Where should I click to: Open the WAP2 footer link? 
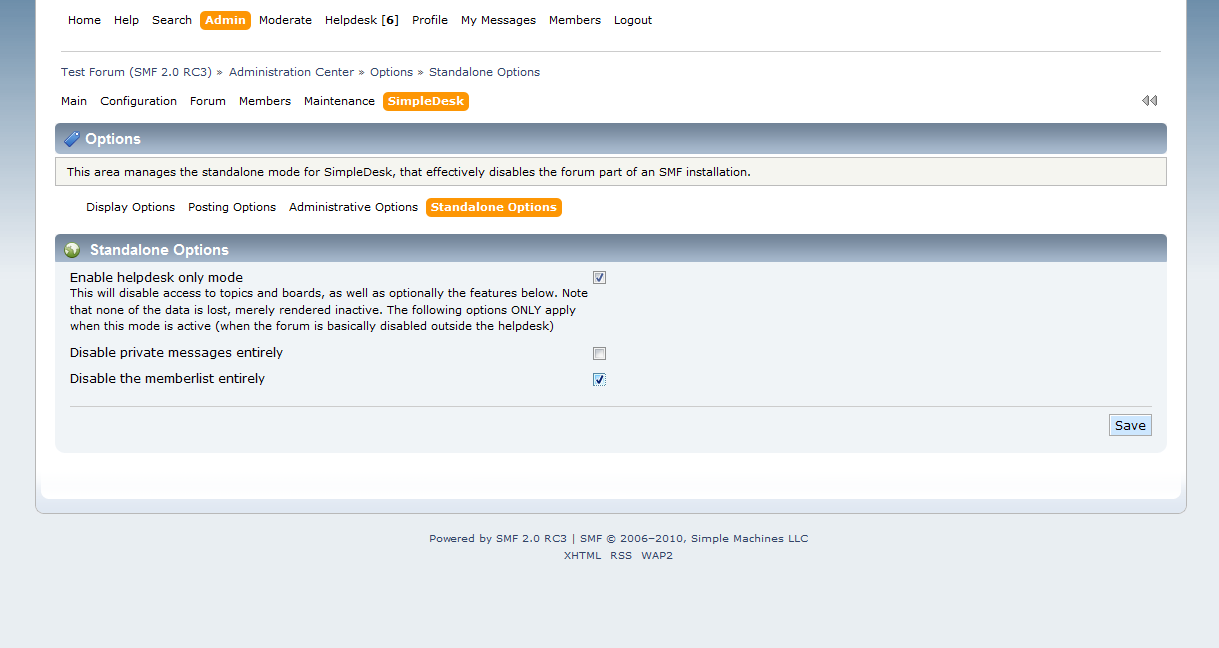pyautogui.click(x=657, y=555)
